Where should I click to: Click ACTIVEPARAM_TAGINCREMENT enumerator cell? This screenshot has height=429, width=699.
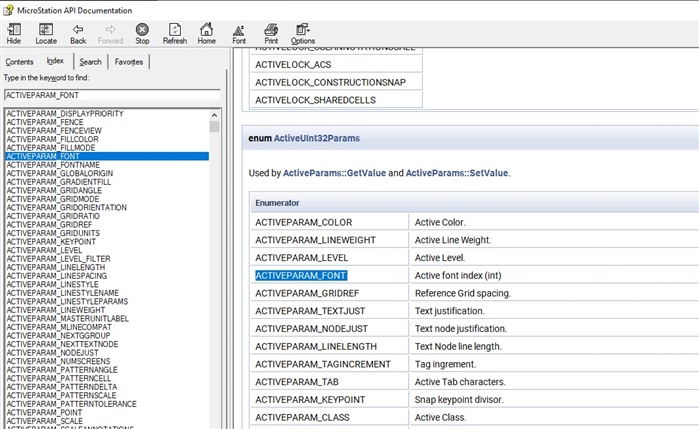click(329, 364)
